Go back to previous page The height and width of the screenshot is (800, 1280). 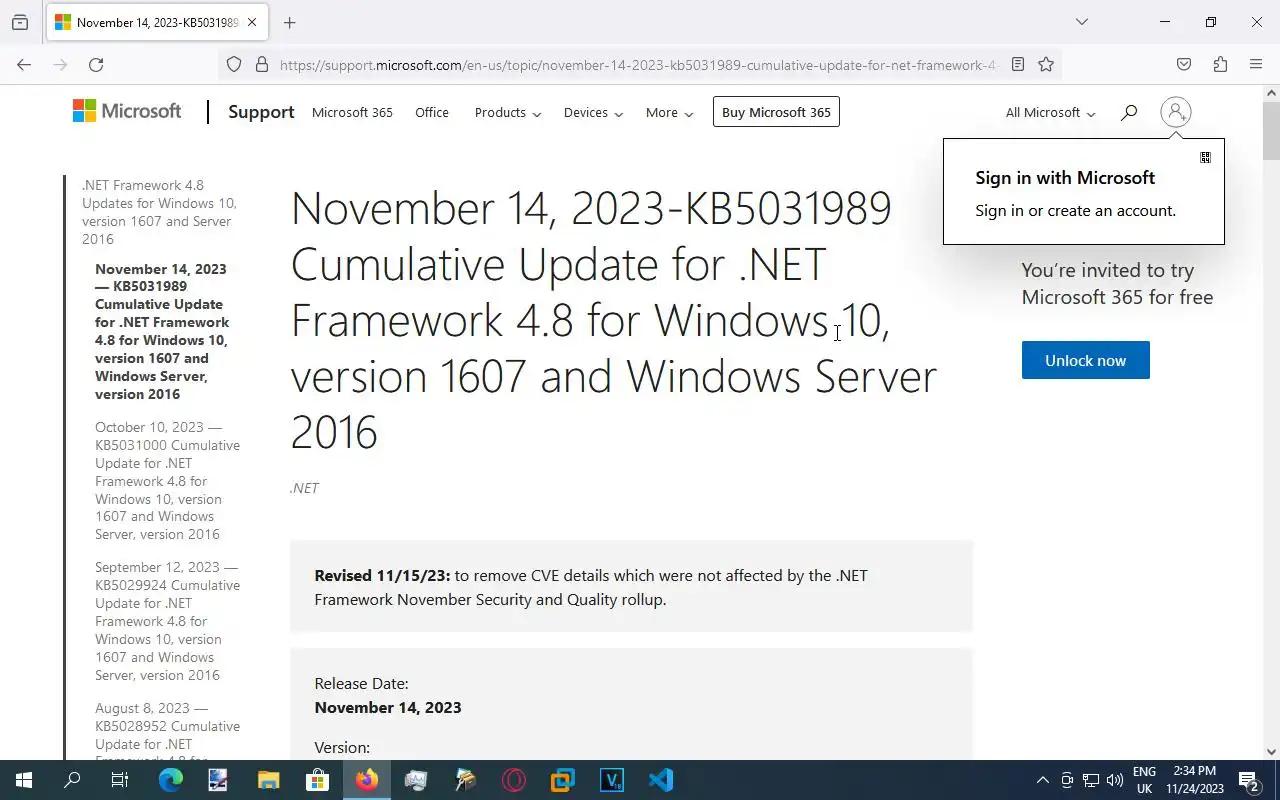coord(24,64)
